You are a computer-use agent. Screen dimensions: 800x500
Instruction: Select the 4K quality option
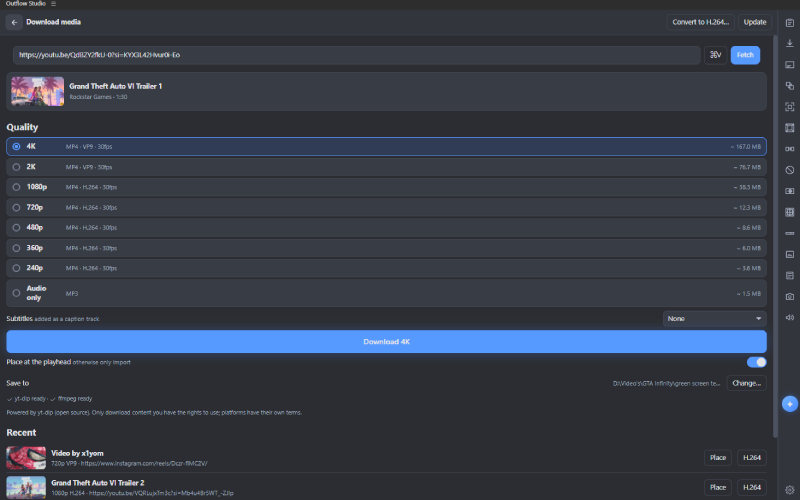[x=386, y=146]
